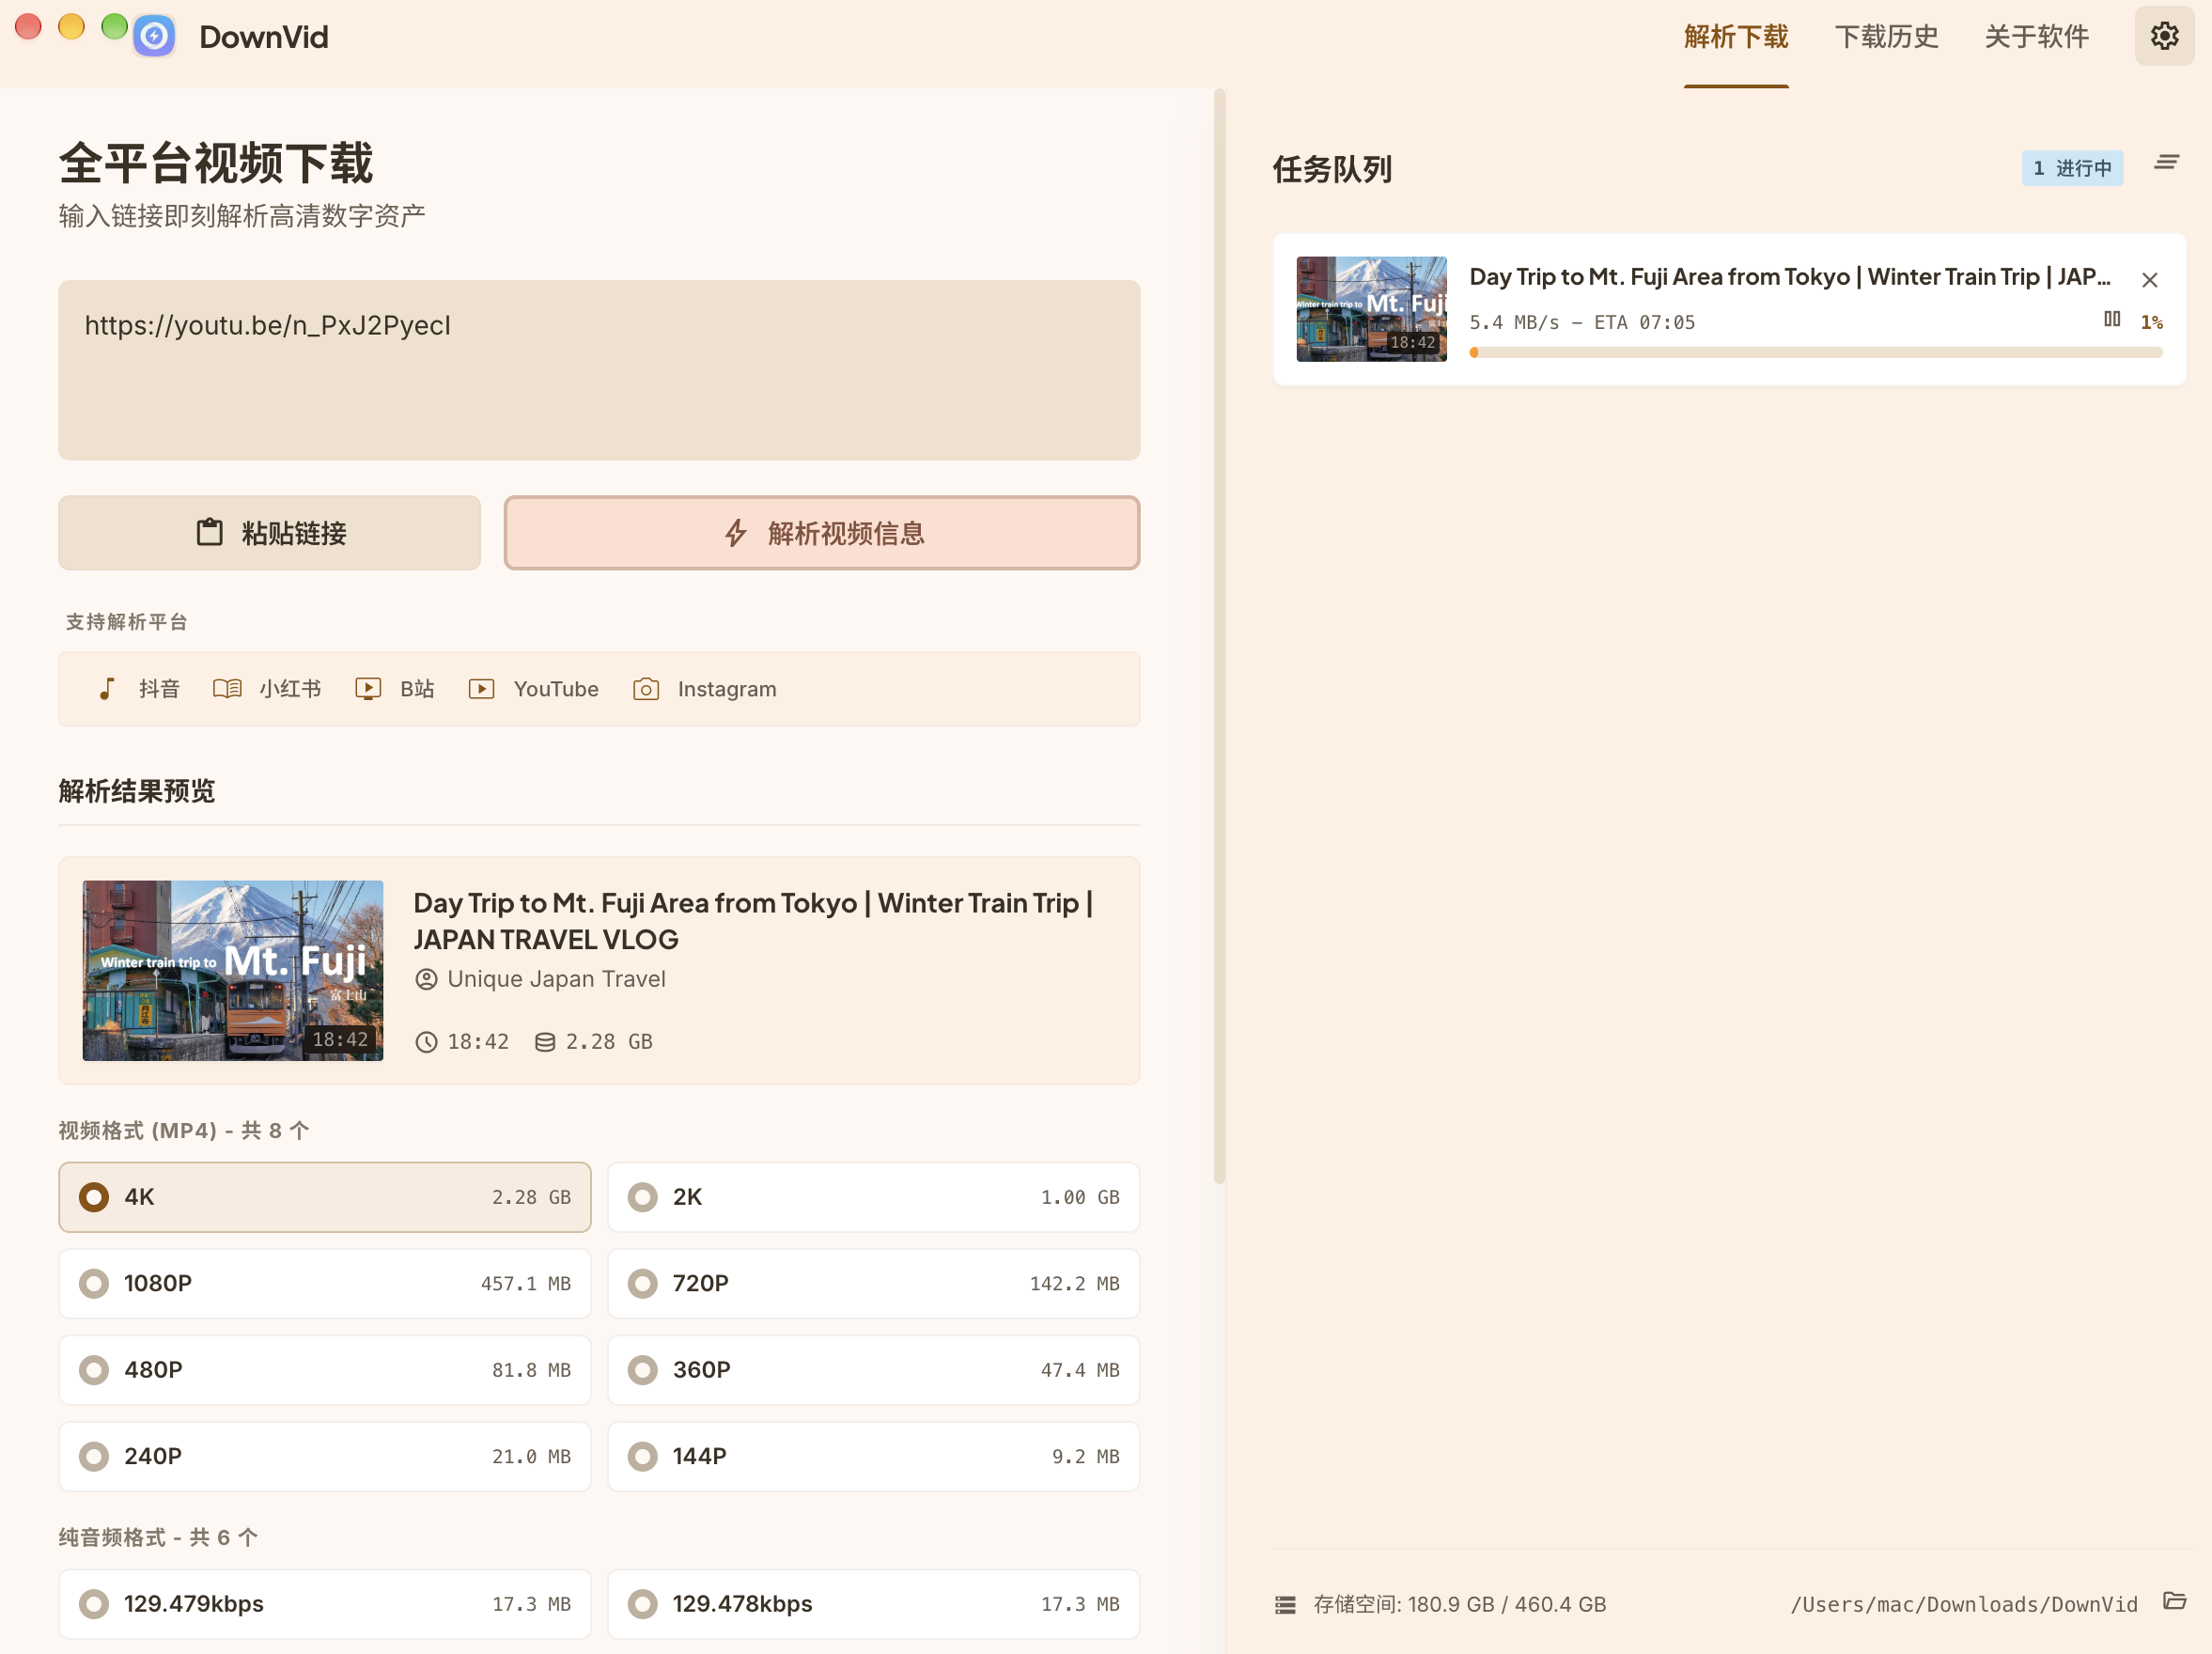2212x1654 pixels.
Task: Select the YouTube play icon
Action: click(x=482, y=689)
